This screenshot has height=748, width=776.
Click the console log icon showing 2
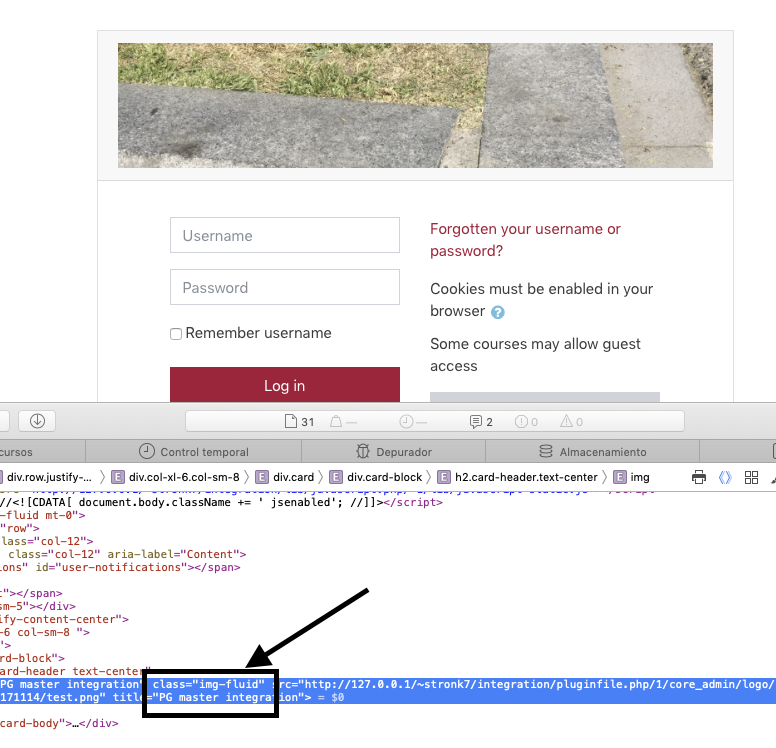(x=475, y=422)
